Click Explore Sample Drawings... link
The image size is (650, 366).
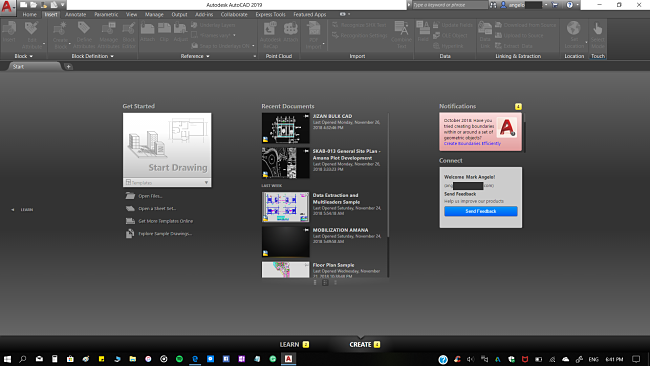coord(165,233)
